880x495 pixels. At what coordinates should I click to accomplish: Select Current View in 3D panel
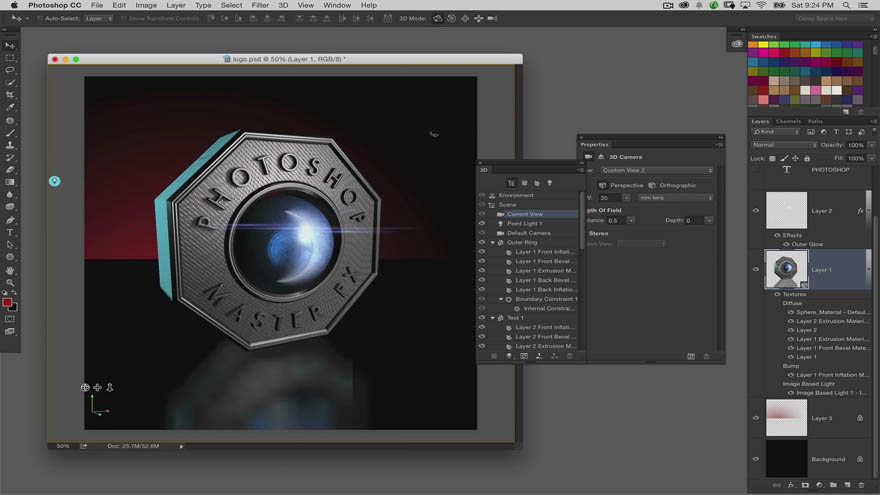point(525,214)
